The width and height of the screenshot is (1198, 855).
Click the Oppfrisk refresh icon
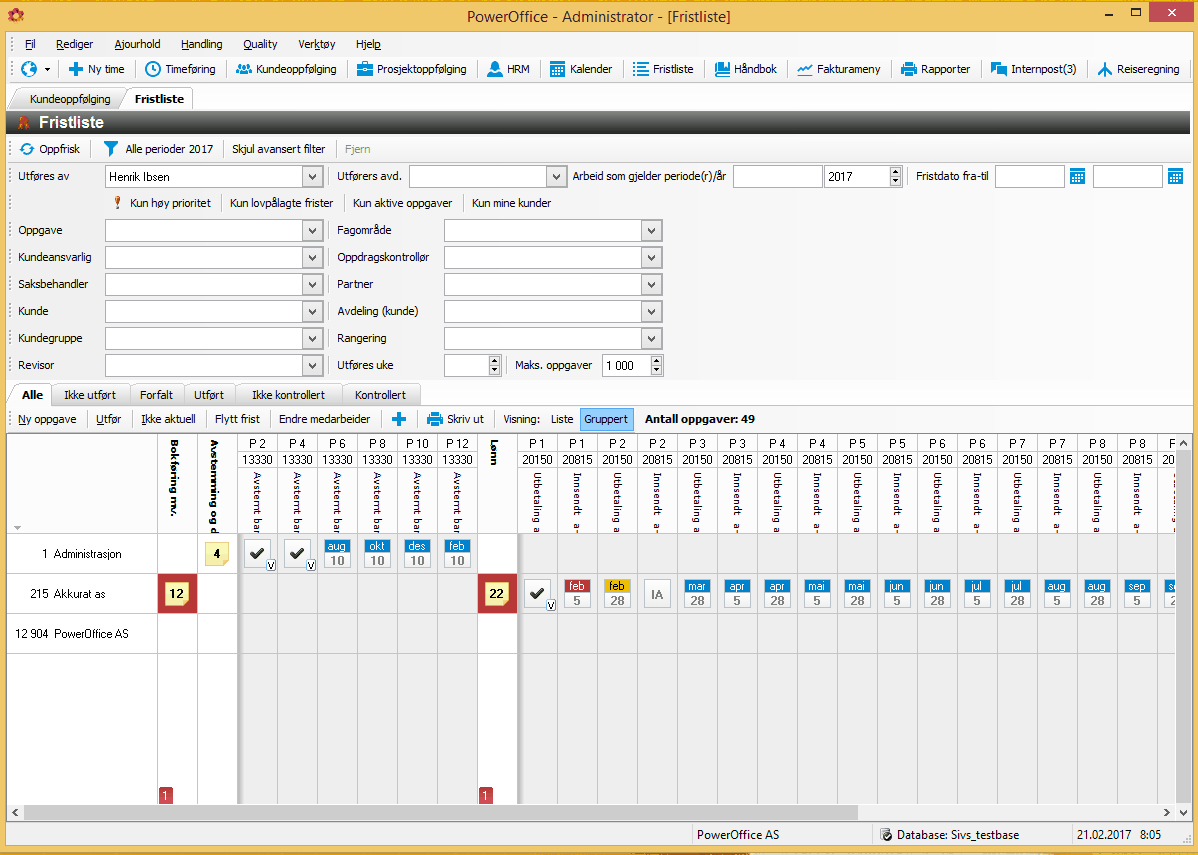[x=27, y=149]
